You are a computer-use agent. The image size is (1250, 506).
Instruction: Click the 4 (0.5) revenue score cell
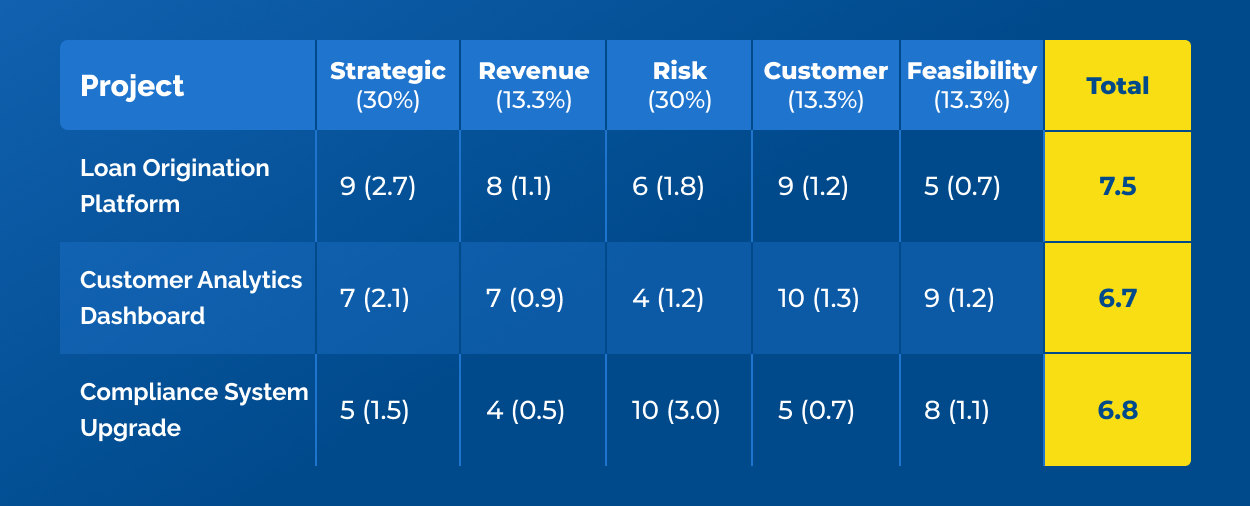tap(525, 411)
